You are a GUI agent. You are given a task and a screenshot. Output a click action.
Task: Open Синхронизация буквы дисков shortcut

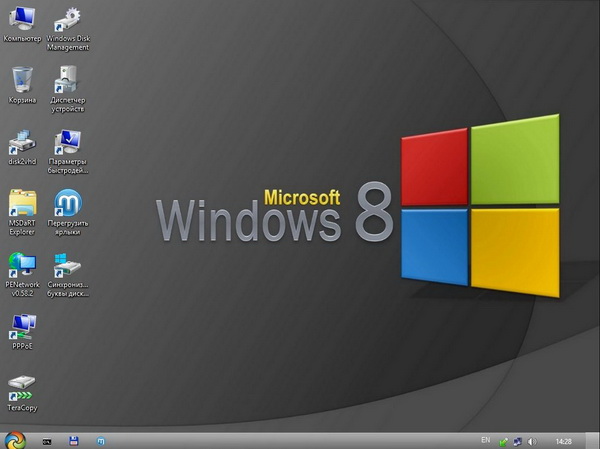click(67, 265)
